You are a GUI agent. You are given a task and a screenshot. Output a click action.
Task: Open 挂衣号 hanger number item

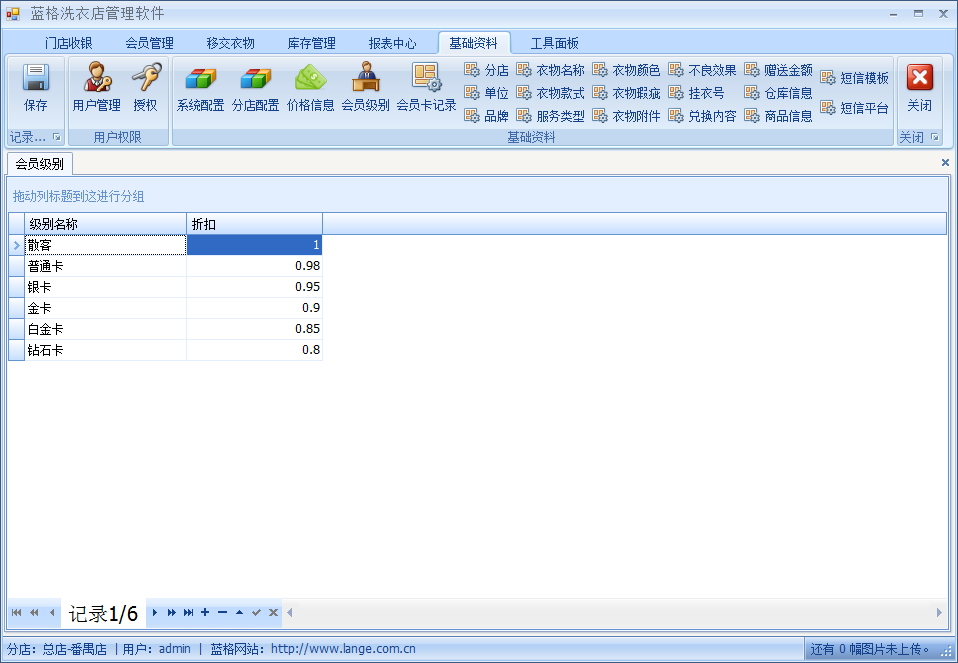point(697,93)
